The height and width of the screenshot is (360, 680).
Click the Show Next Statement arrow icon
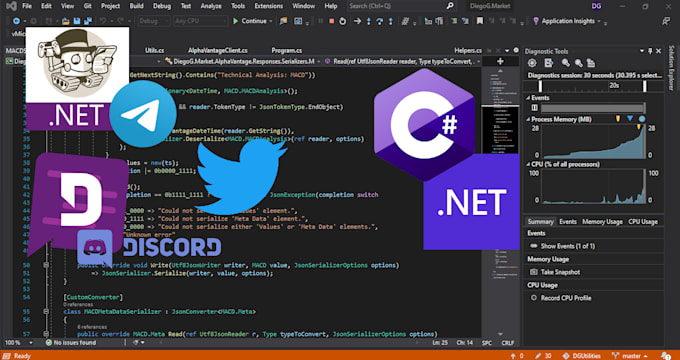point(357,21)
